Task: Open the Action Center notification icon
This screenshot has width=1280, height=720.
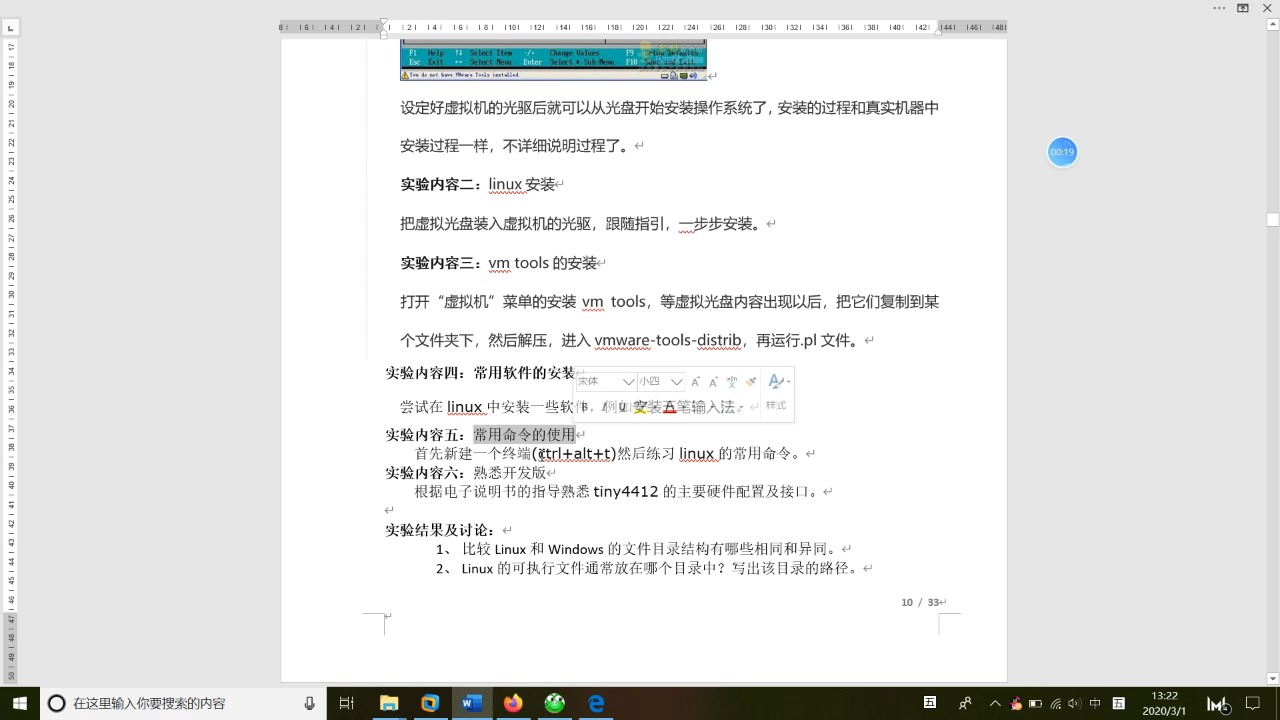Action: point(1252,703)
